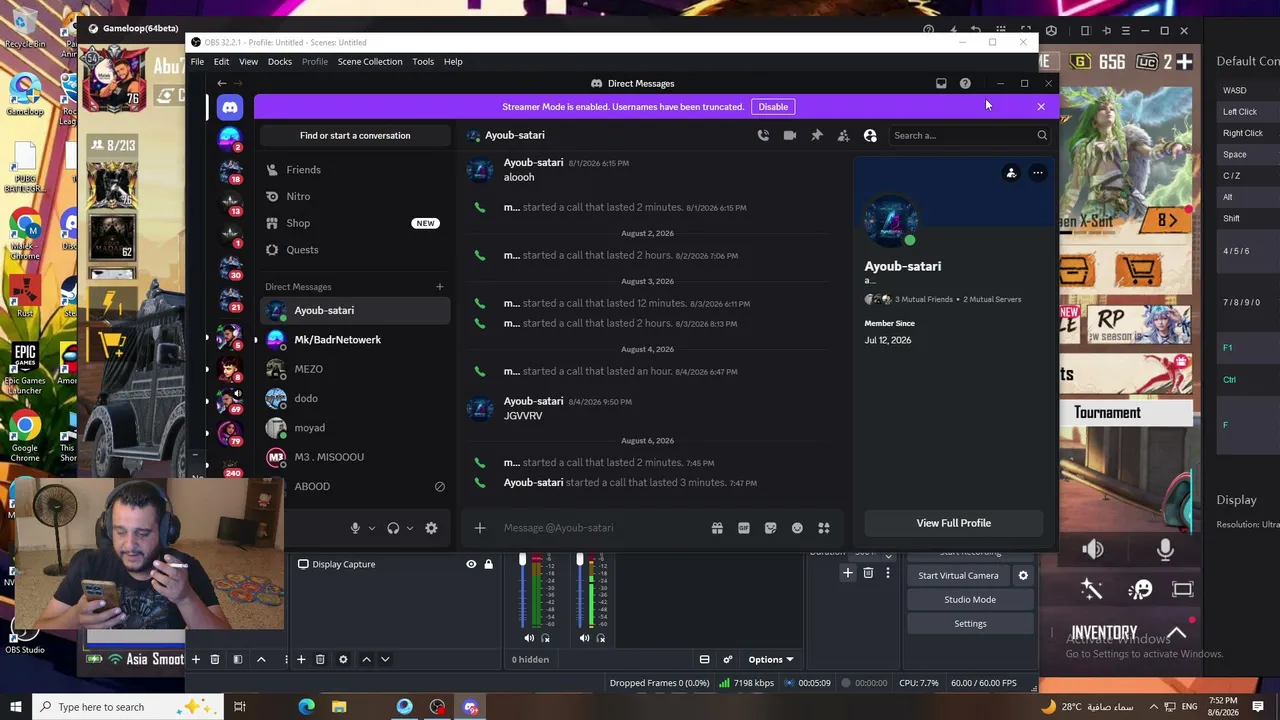
Task: Open more options on profile panel
Action: pos(1037,173)
